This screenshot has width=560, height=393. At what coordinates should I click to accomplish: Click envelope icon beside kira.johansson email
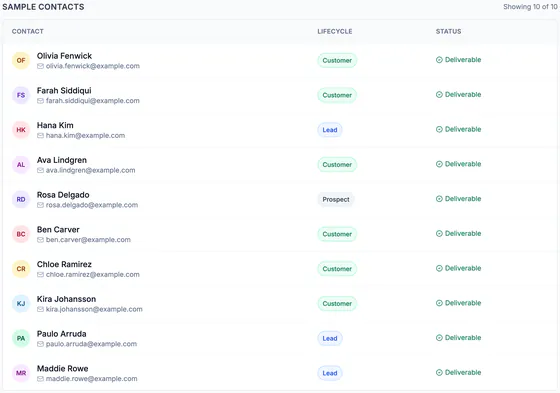click(40, 309)
